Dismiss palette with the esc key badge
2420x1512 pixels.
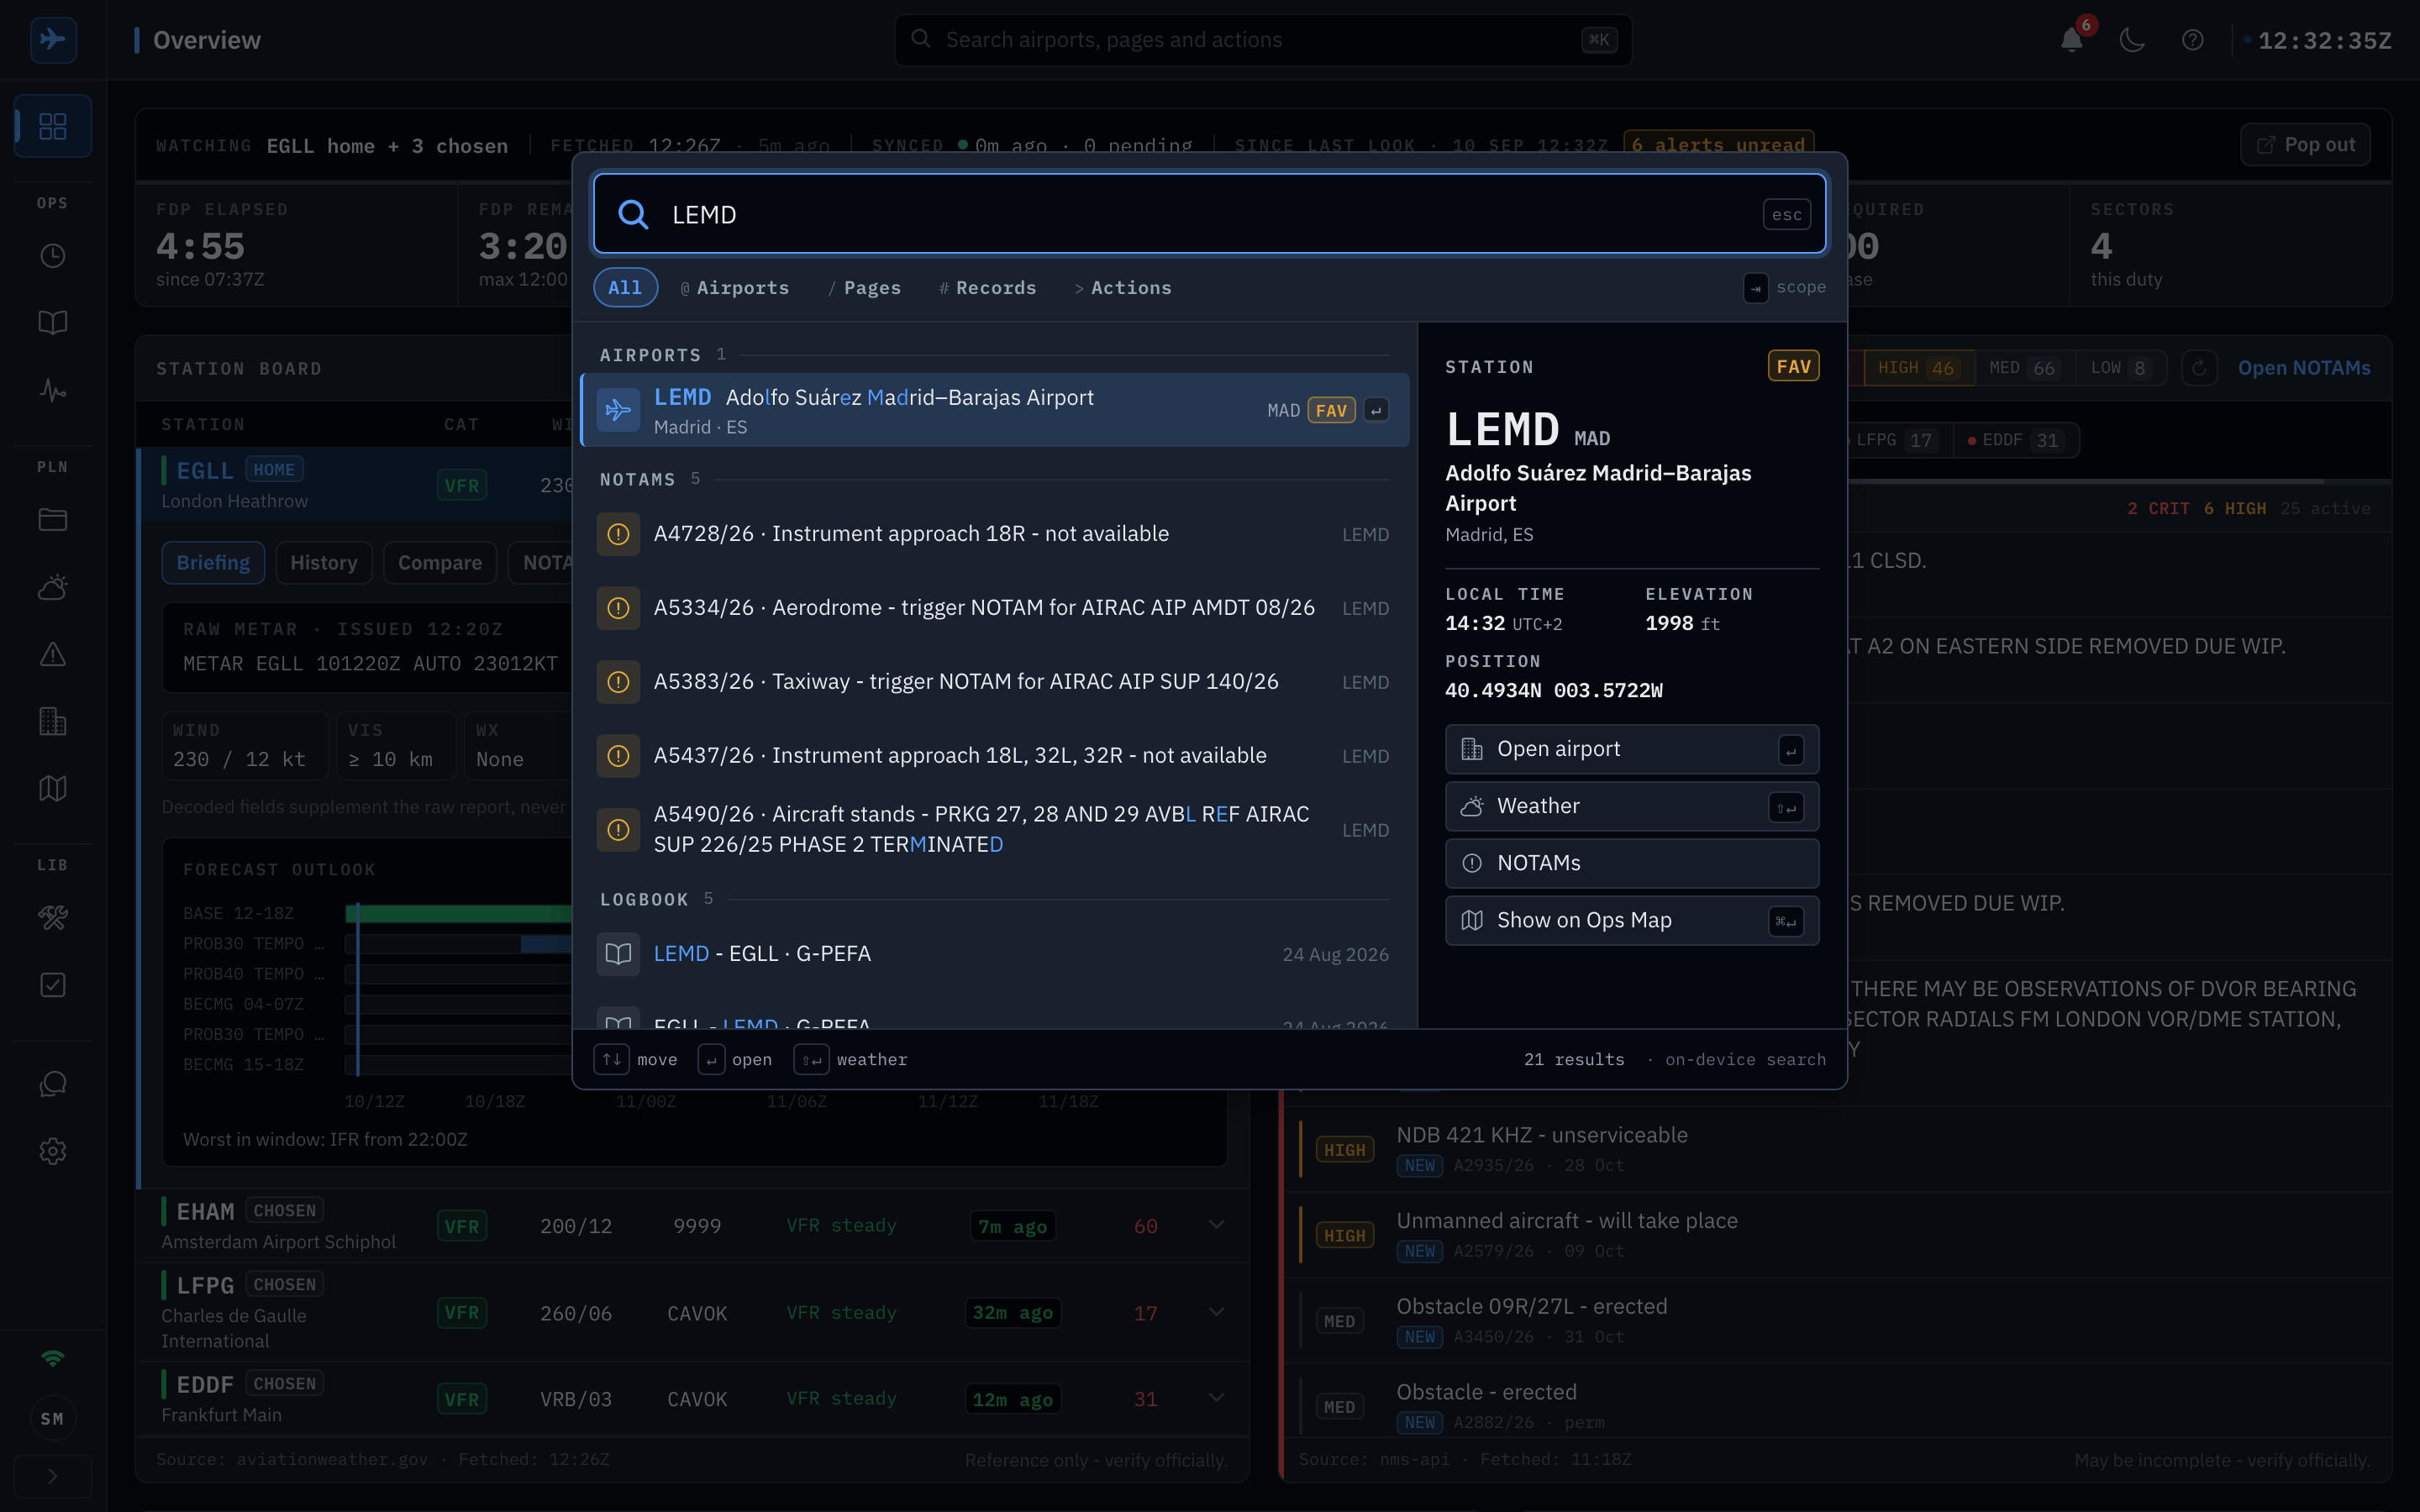pos(1786,214)
